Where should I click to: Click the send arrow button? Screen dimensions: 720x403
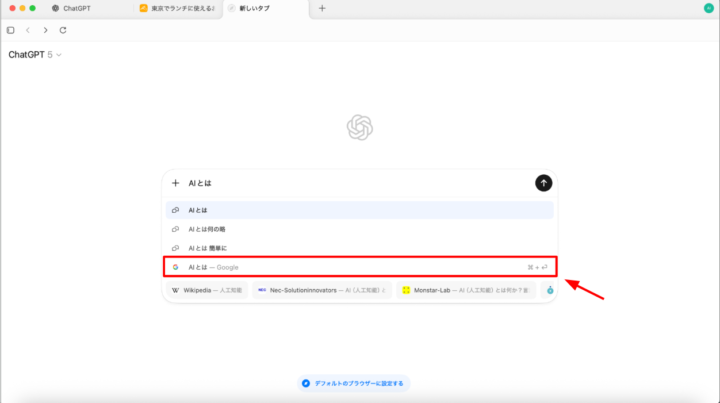543,183
